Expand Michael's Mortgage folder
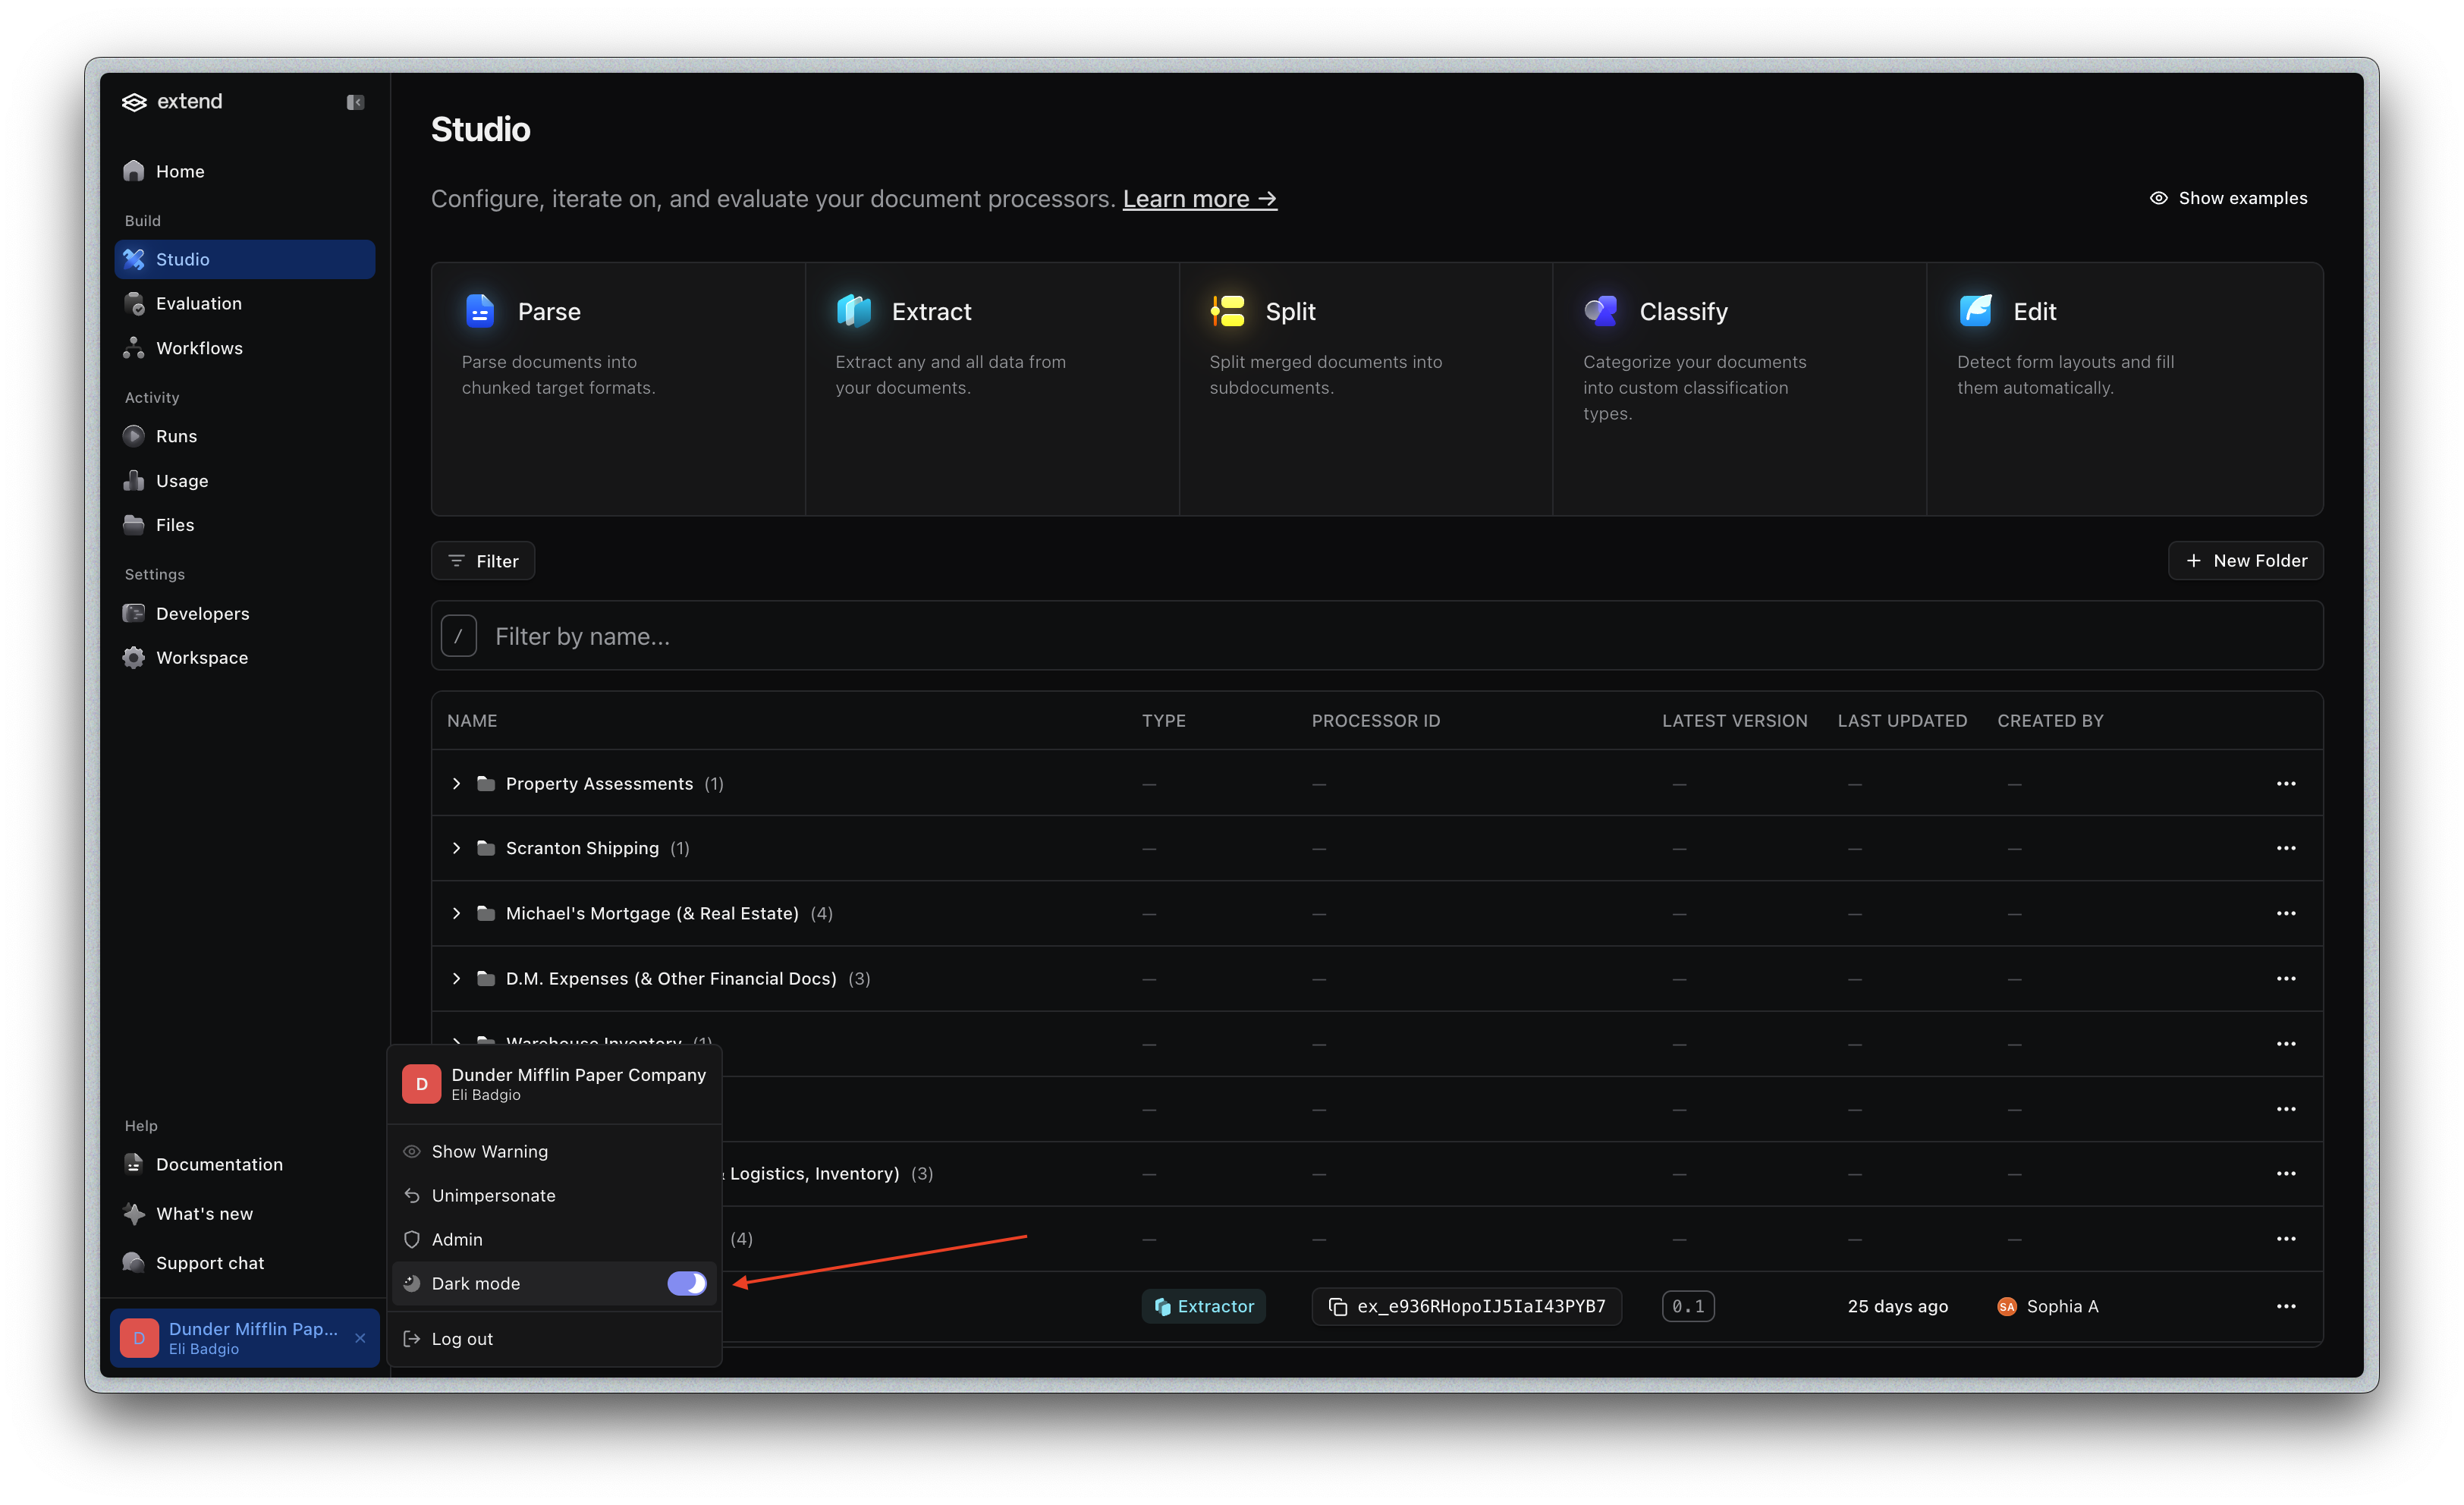 point(457,913)
